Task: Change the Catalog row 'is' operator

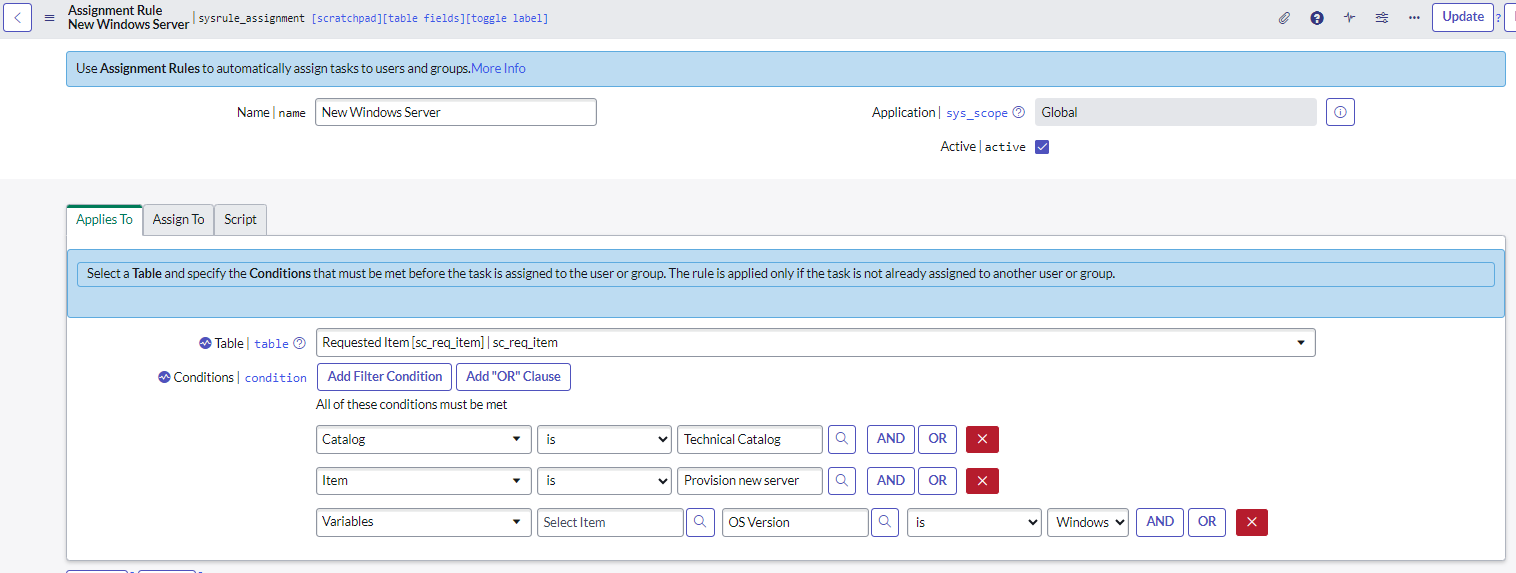Action: [x=604, y=439]
